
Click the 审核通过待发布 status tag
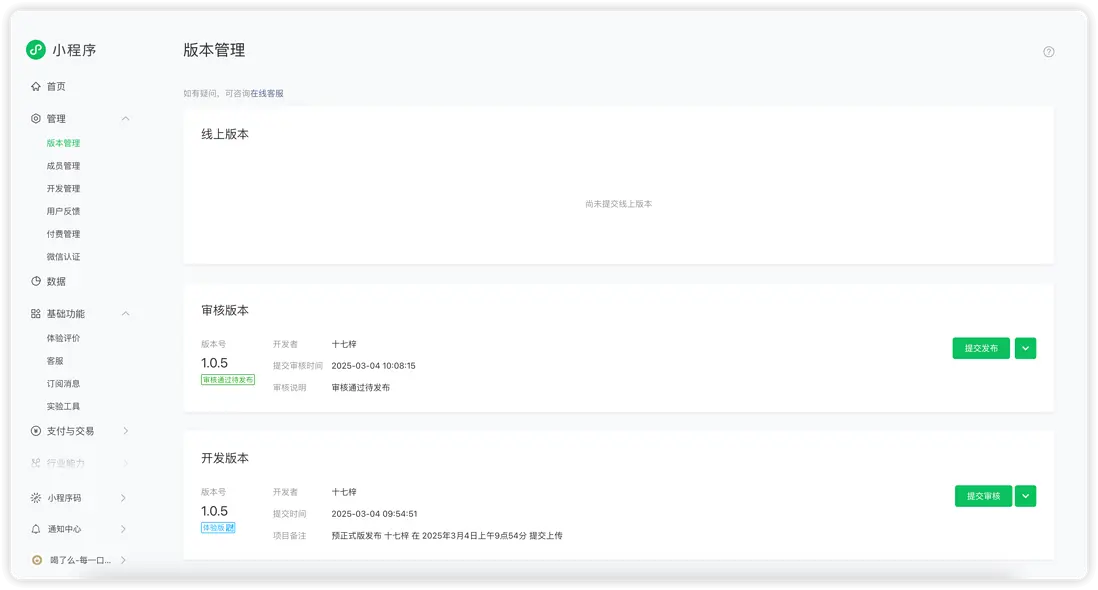tap(228, 379)
